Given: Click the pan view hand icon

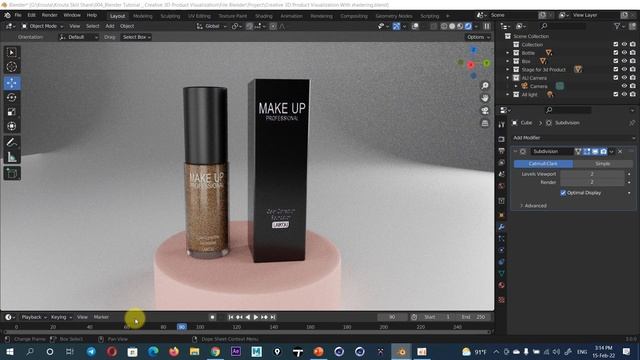Looking at the screenshot, I should pyautogui.click(x=485, y=98).
